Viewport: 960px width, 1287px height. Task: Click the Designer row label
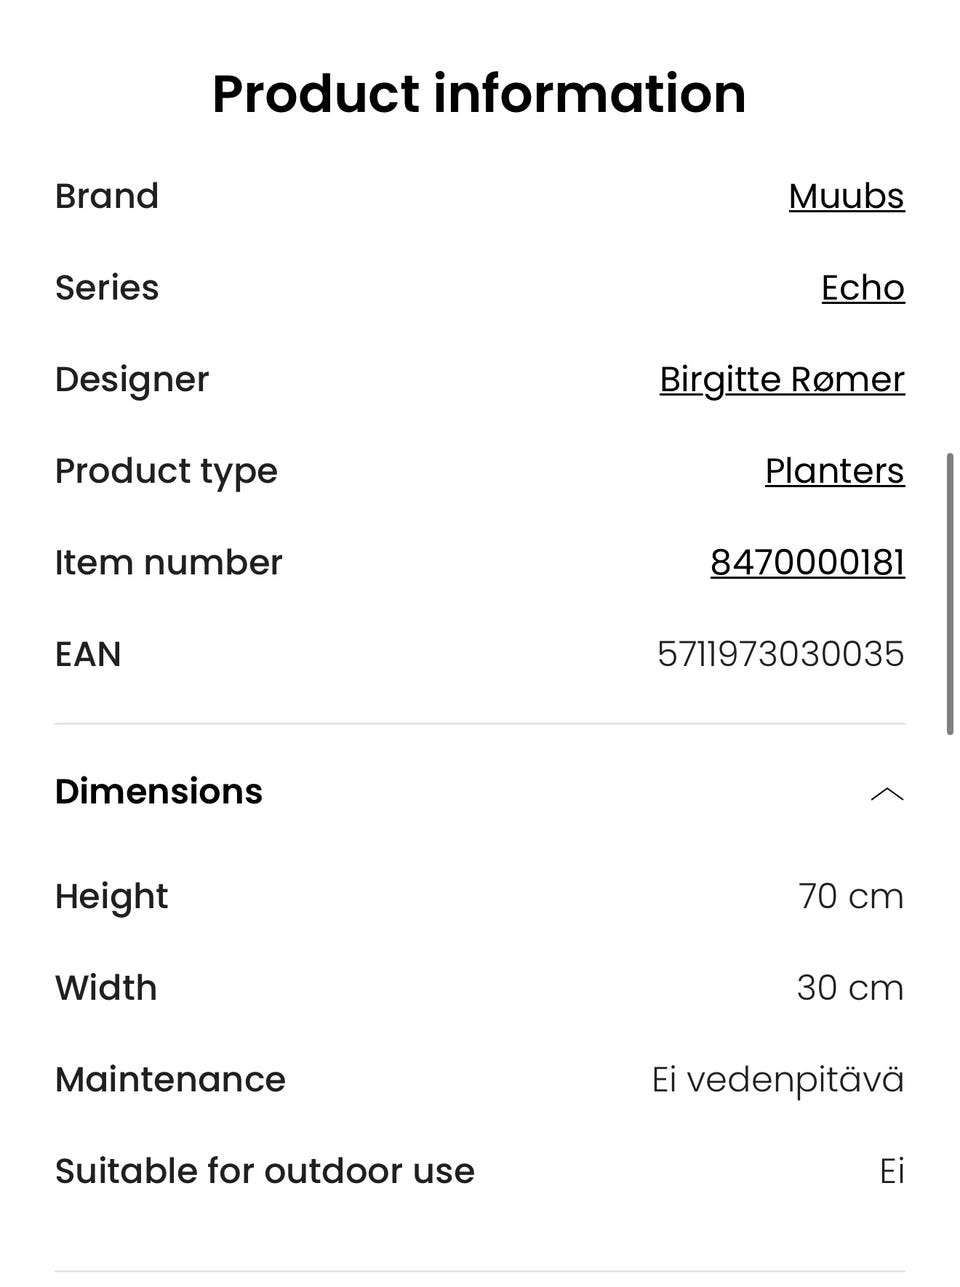[132, 380]
